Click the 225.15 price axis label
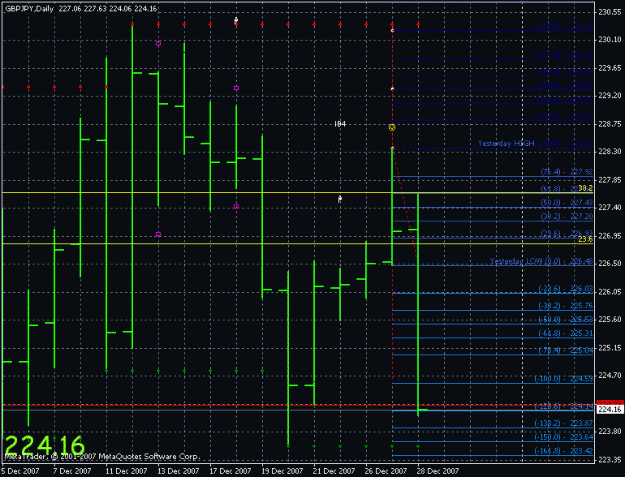This screenshot has height=477, width=625. click(x=610, y=348)
